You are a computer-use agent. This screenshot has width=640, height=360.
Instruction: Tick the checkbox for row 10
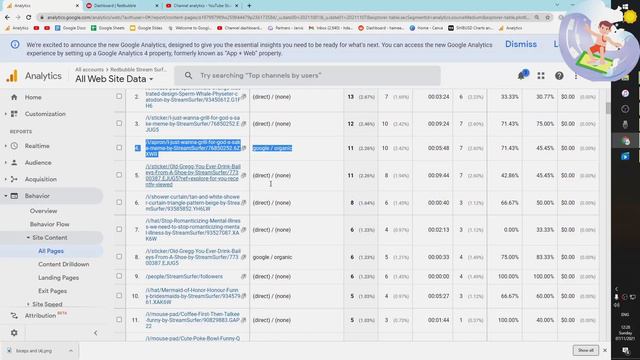(x=119, y=295)
